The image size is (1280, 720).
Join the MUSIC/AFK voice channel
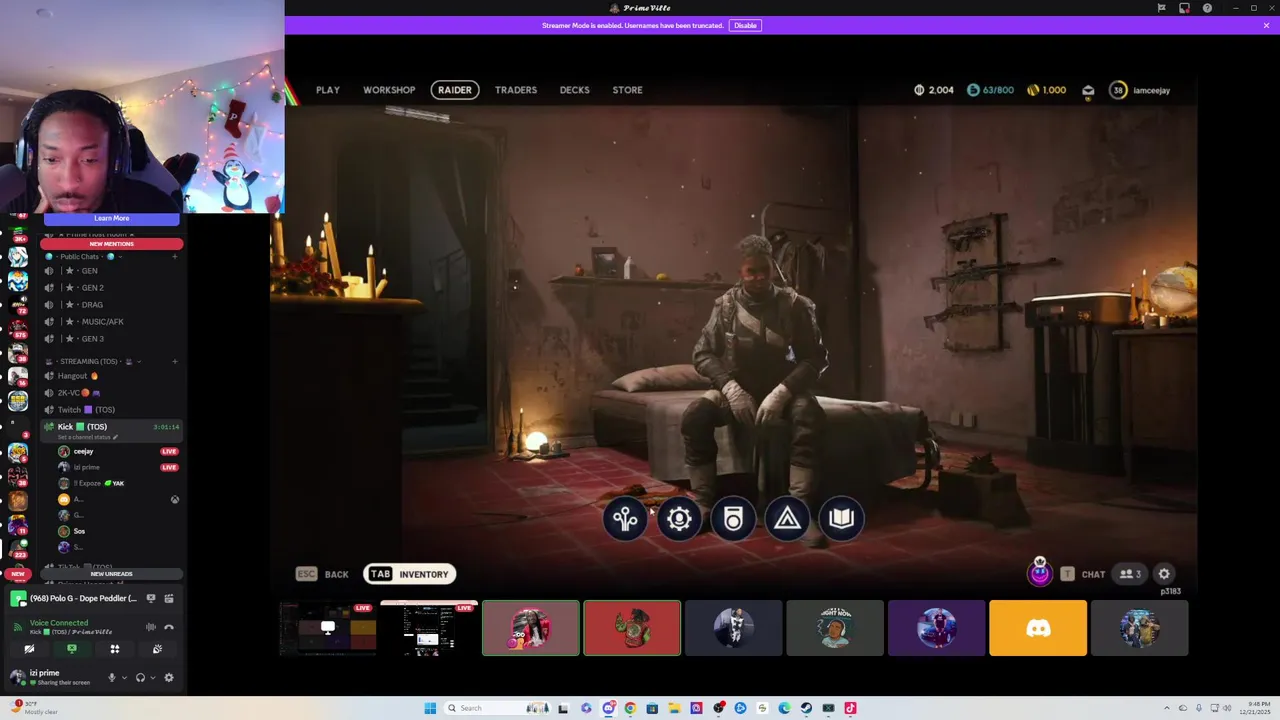click(x=110, y=322)
